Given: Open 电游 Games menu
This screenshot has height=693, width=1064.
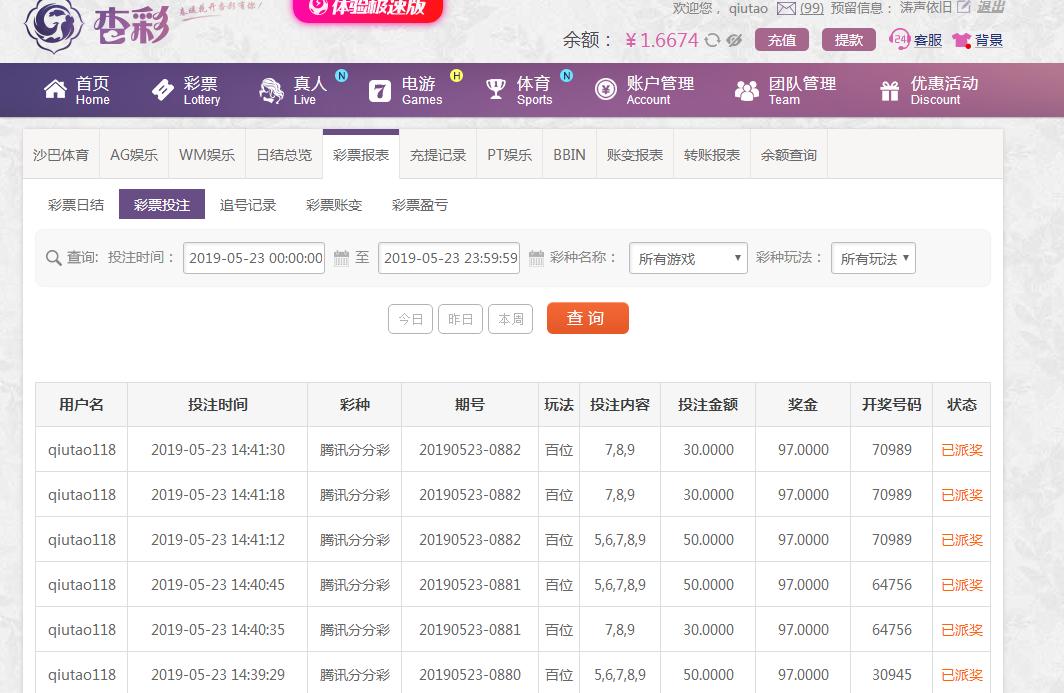Looking at the screenshot, I should [x=406, y=90].
